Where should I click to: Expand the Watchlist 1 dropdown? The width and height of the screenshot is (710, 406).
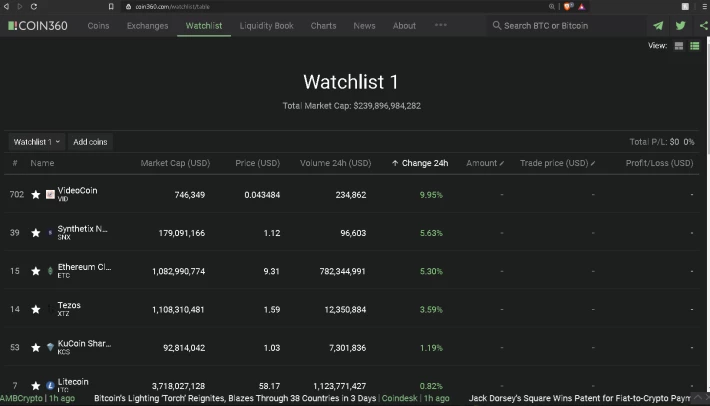pyautogui.click(x=37, y=142)
